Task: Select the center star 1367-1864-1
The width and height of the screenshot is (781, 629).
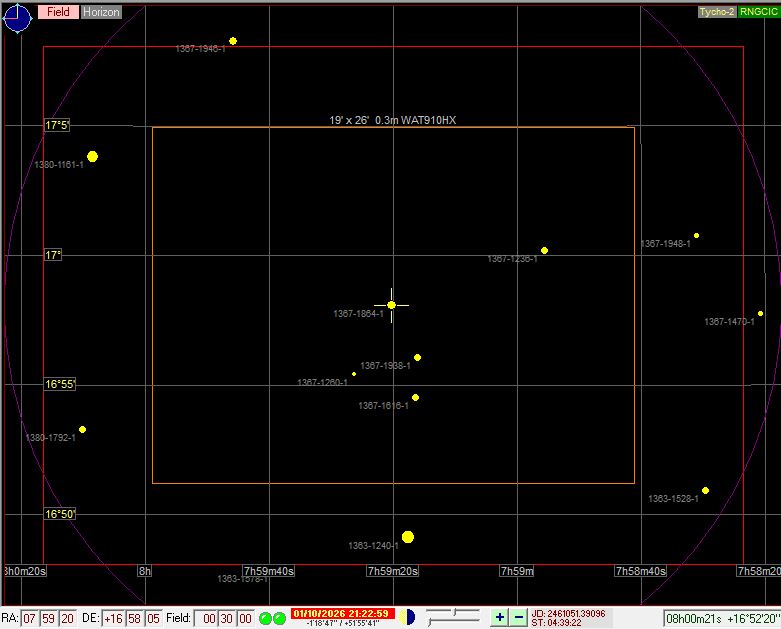Action: [392, 305]
